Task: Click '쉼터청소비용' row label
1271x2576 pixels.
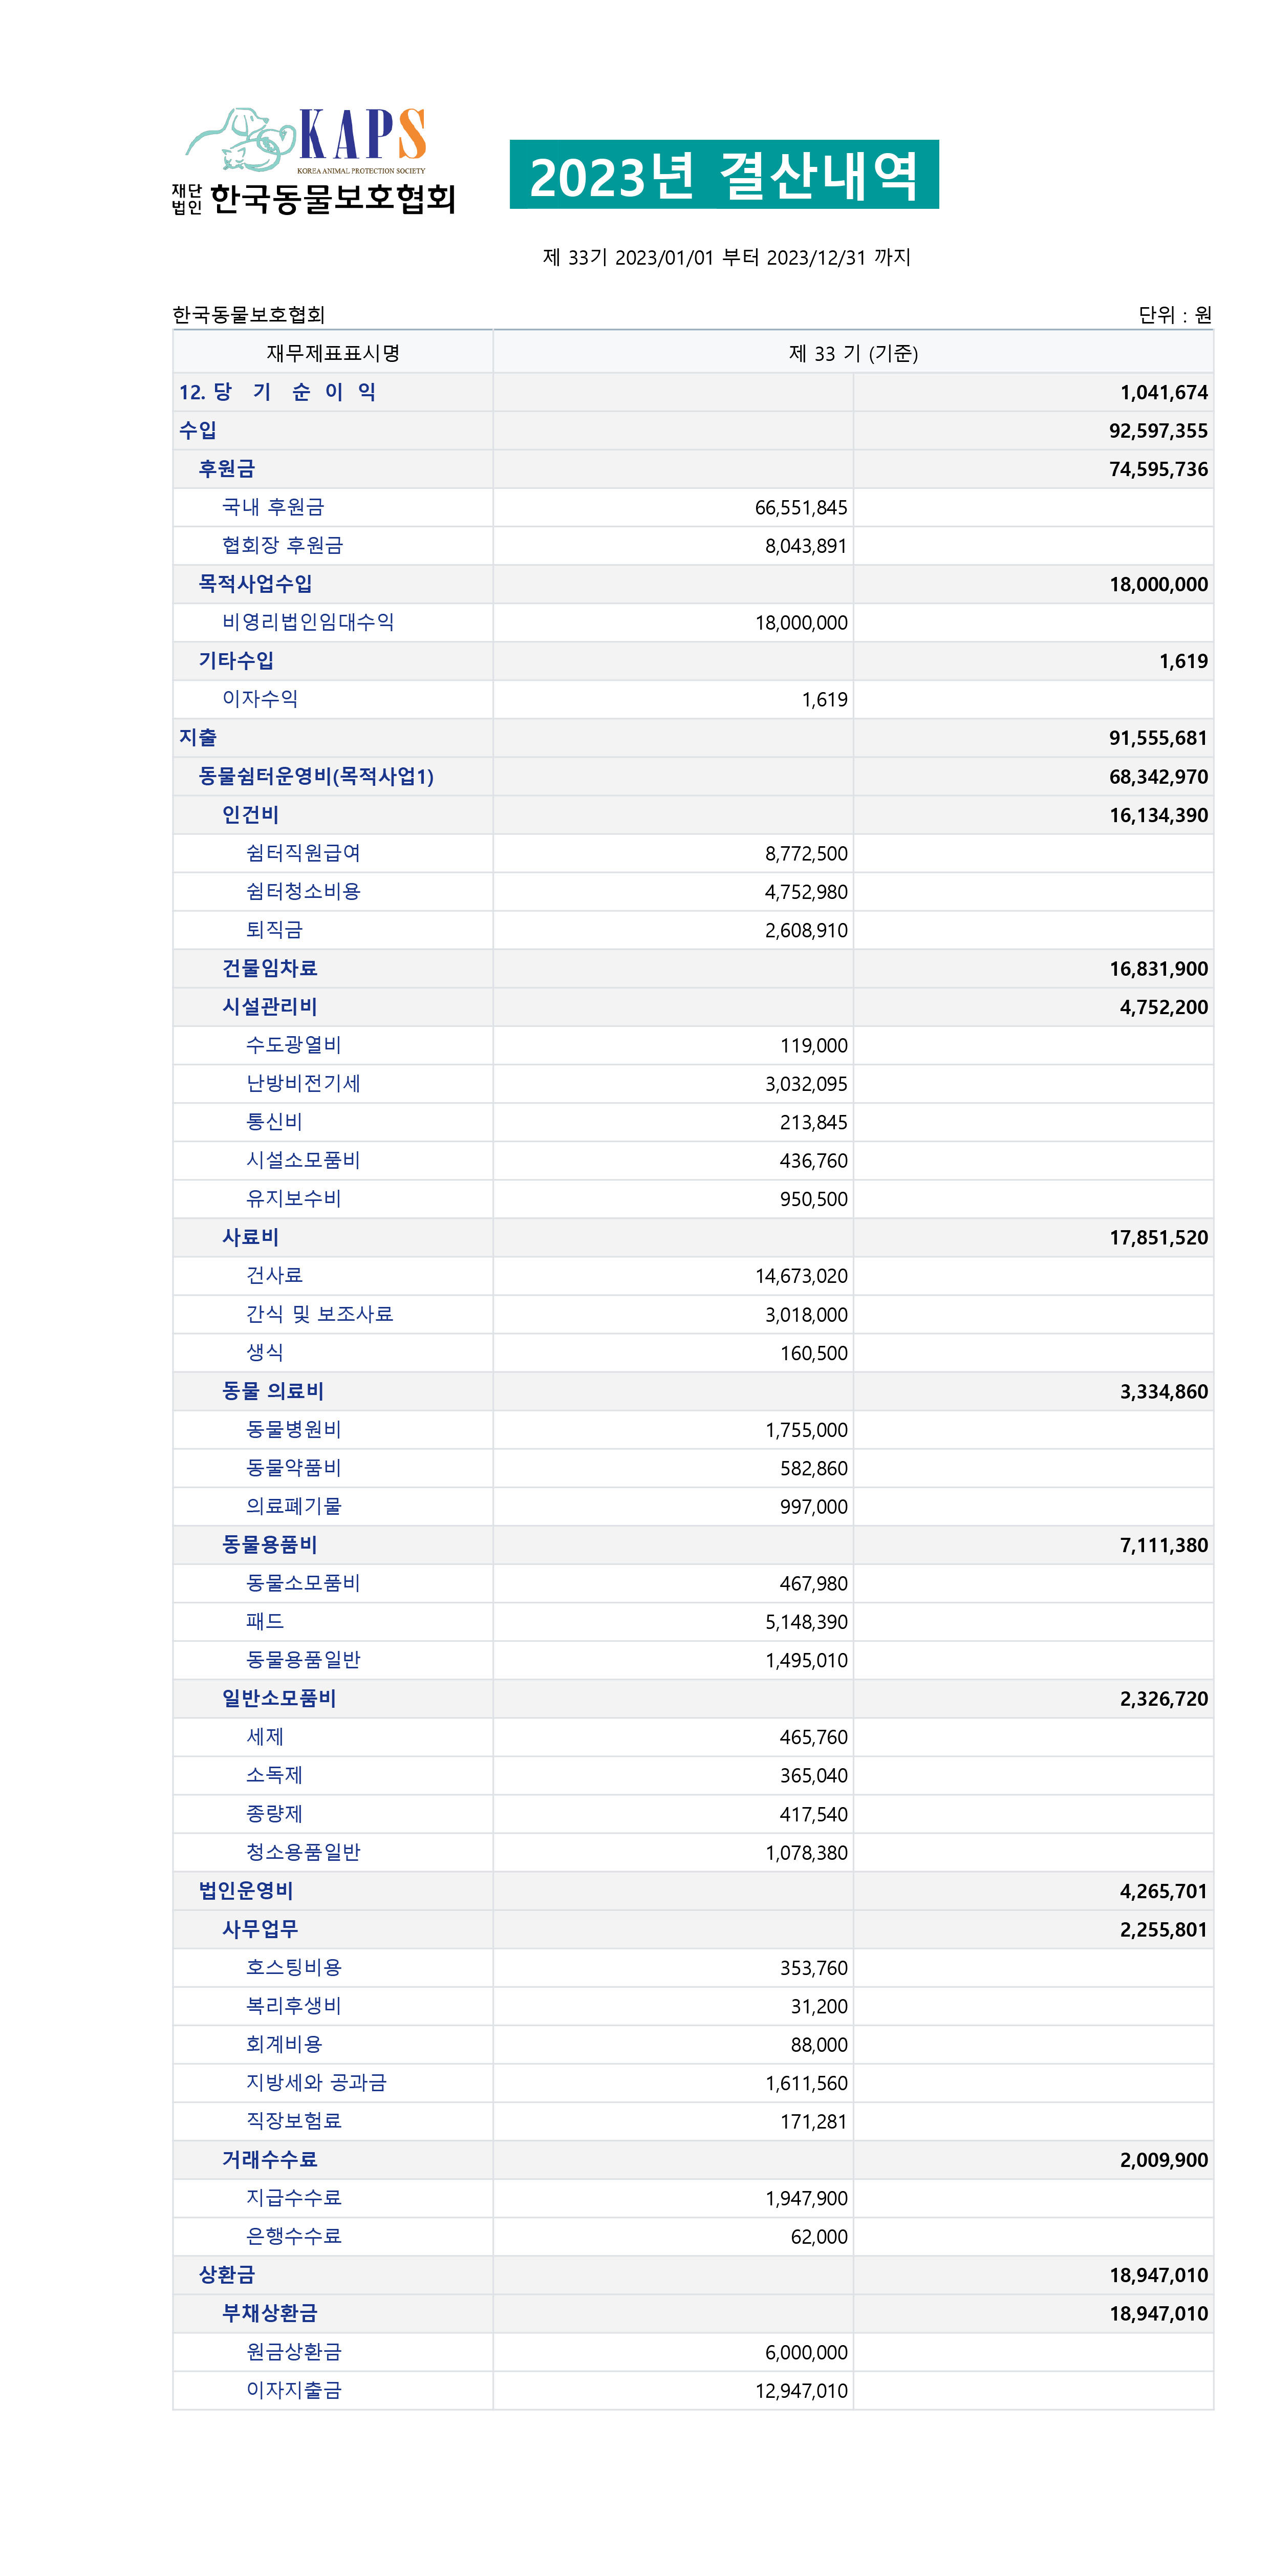Action: 303,891
